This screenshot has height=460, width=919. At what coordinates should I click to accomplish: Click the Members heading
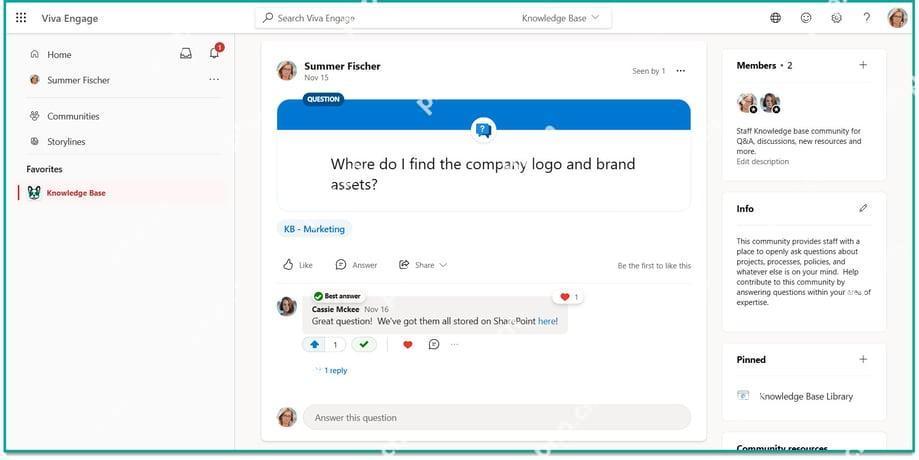tap(756, 66)
